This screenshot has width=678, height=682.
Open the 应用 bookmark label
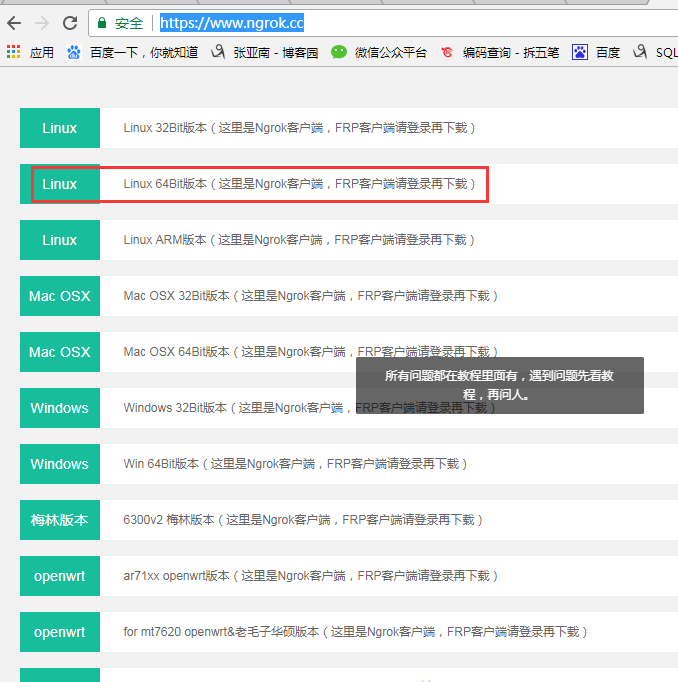pos(42,53)
